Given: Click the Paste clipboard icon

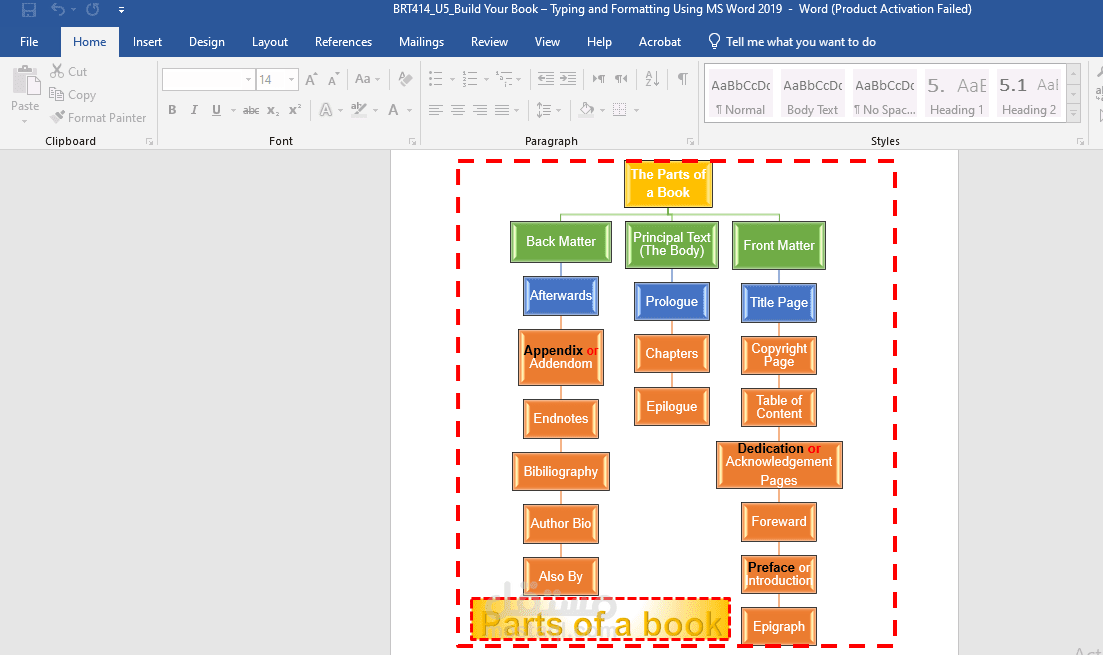Looking at the screenshot, I should point(26,80).
